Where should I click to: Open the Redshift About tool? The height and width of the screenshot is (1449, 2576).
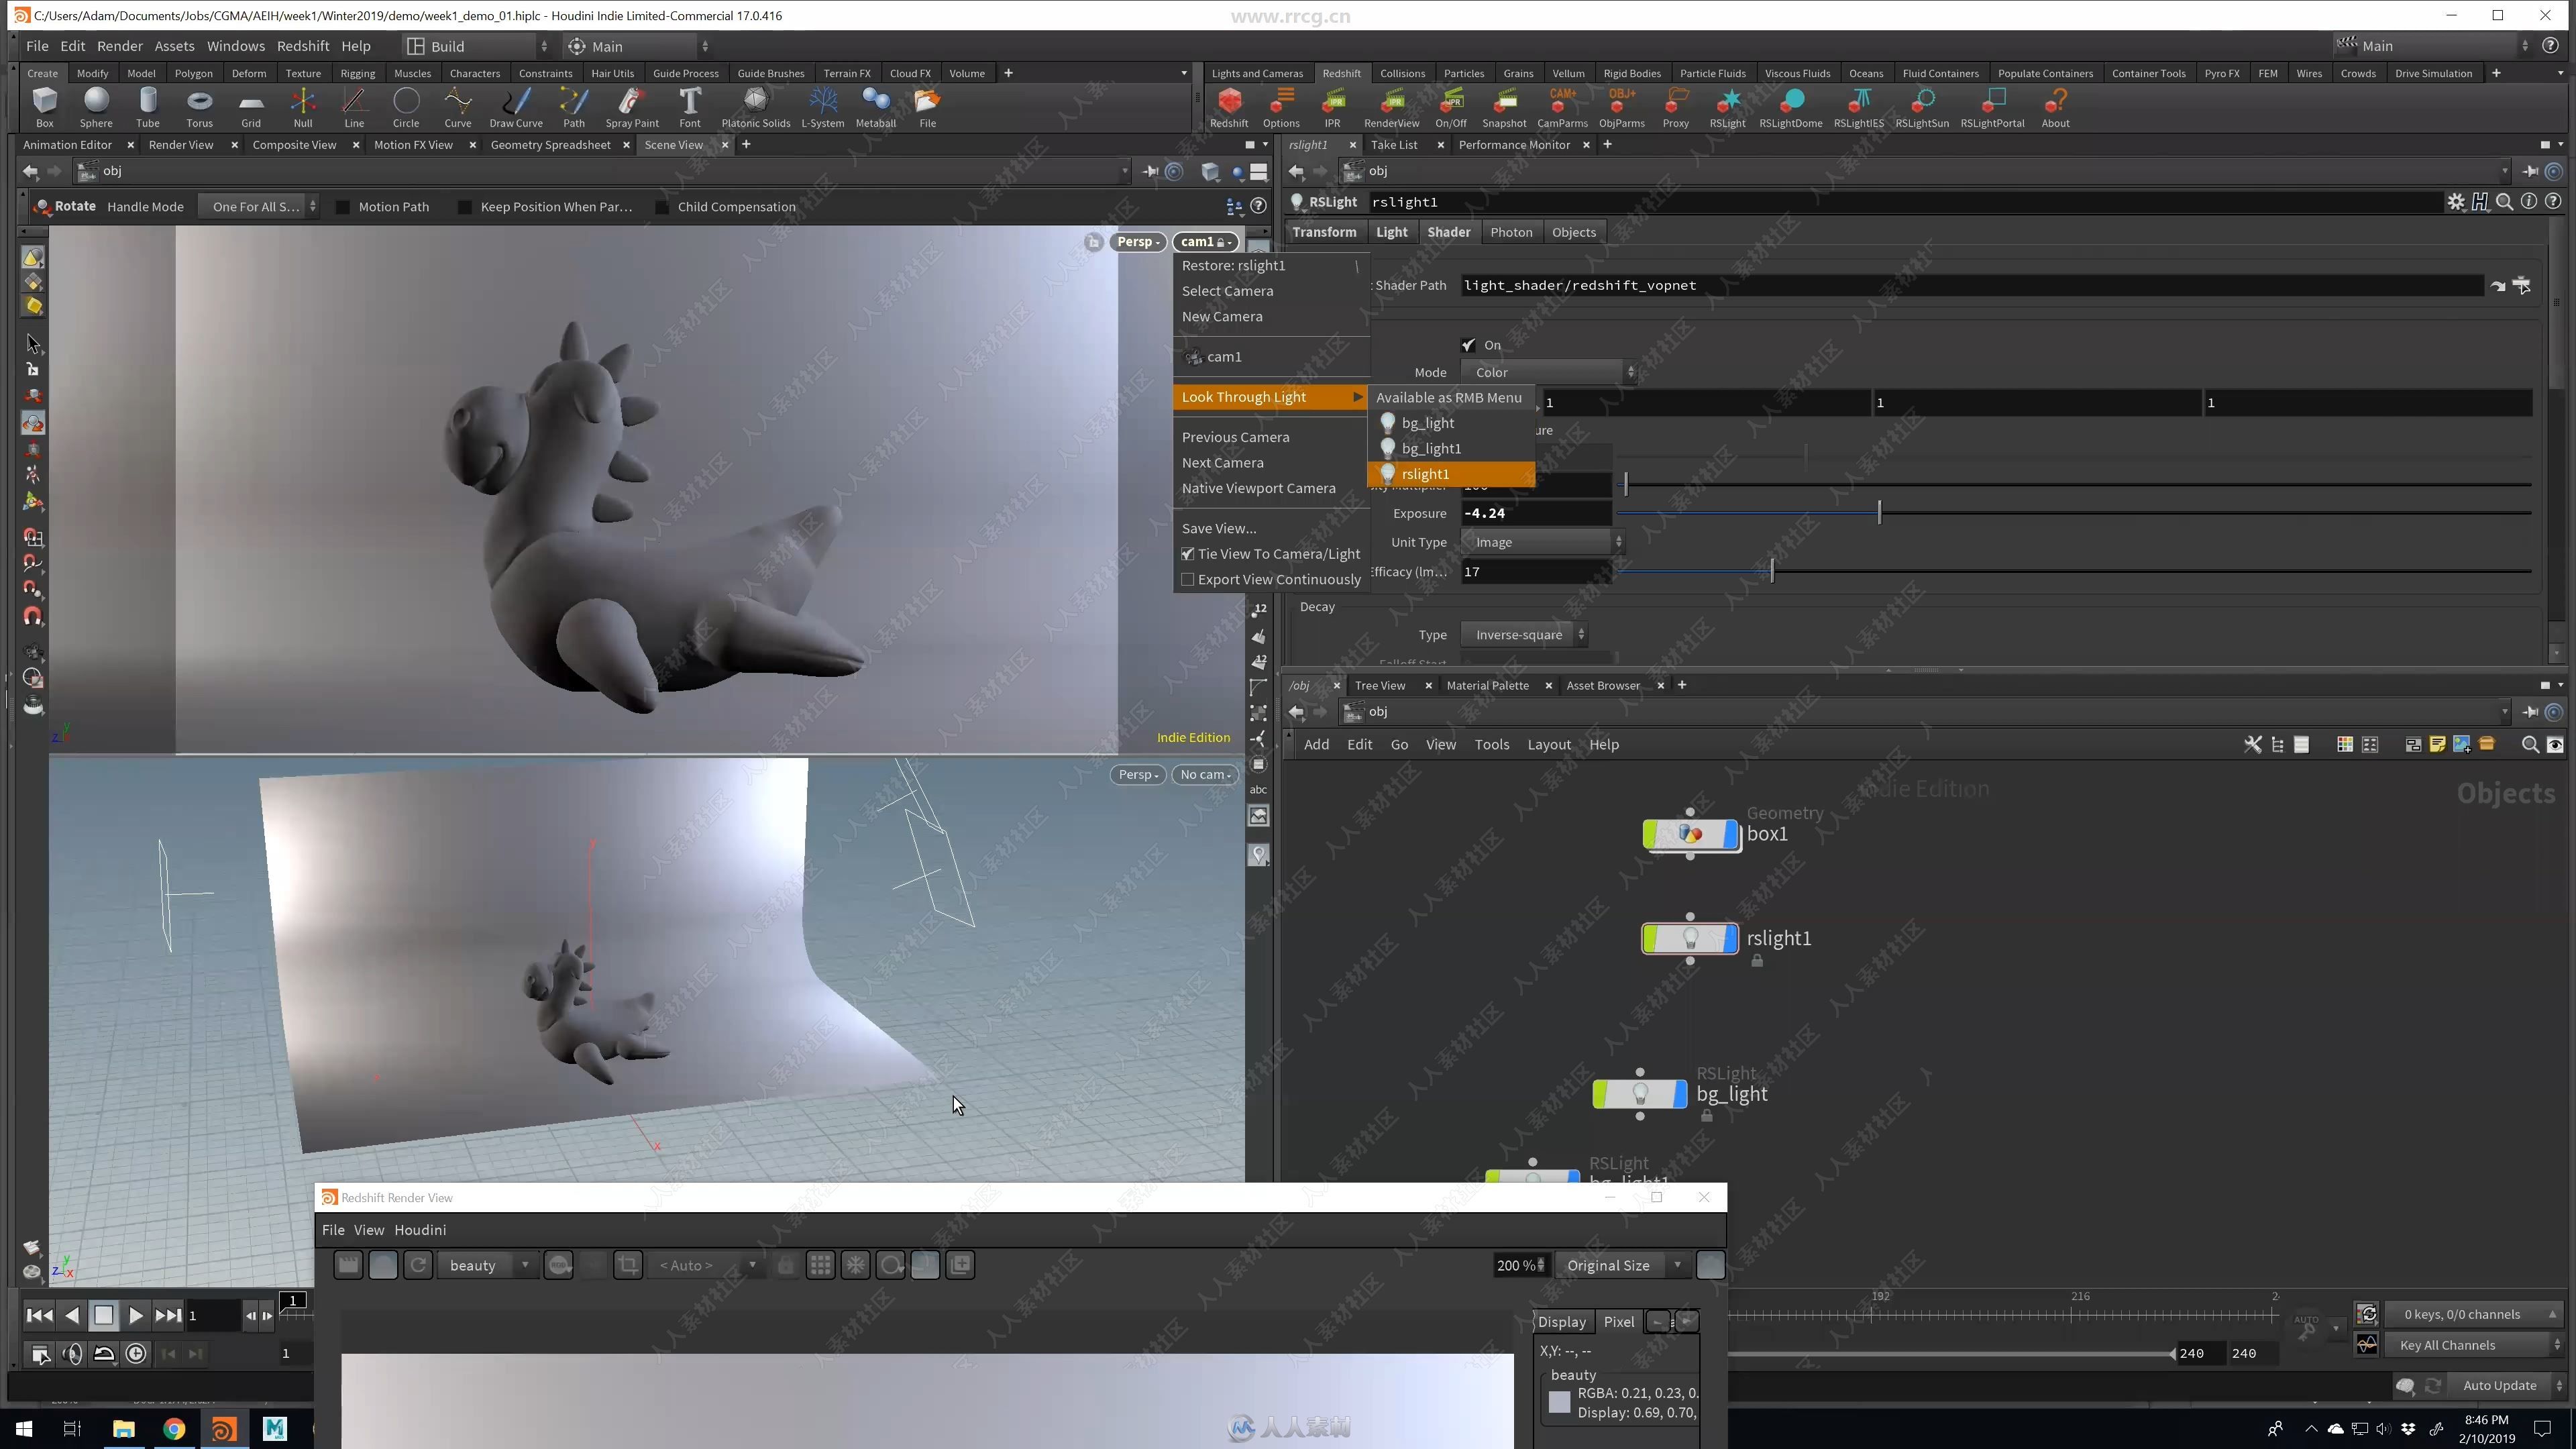point(2055,107)
